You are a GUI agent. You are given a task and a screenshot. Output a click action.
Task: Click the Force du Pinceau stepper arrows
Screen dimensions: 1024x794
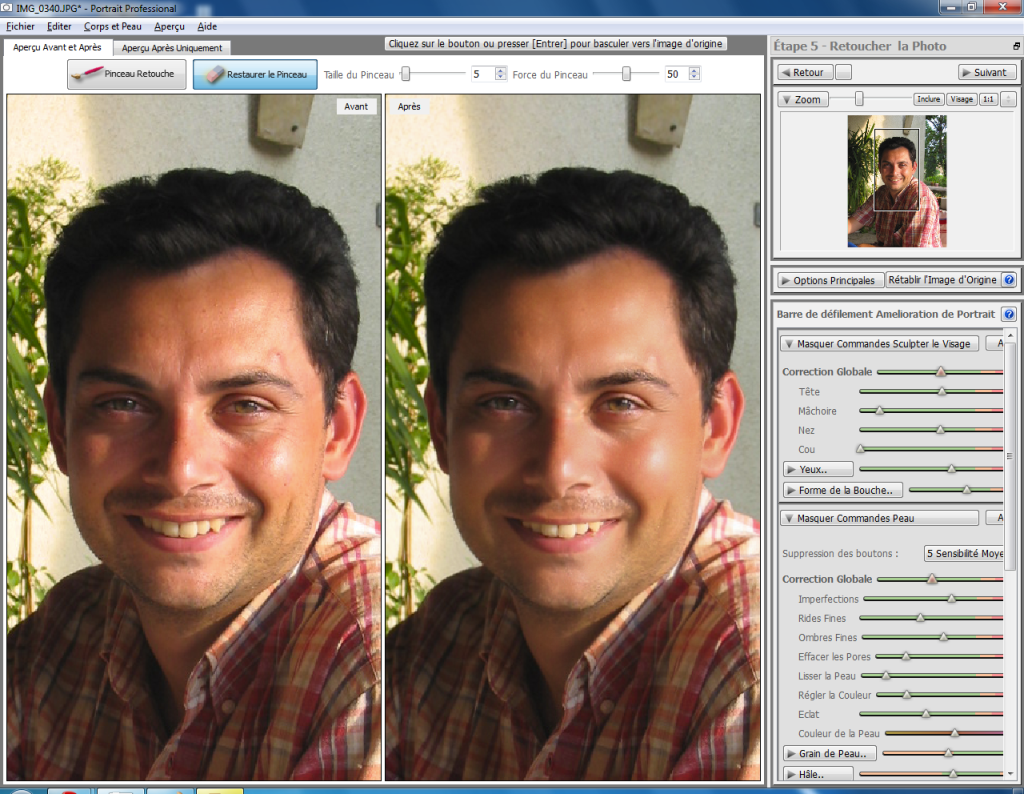click(694, 74)
